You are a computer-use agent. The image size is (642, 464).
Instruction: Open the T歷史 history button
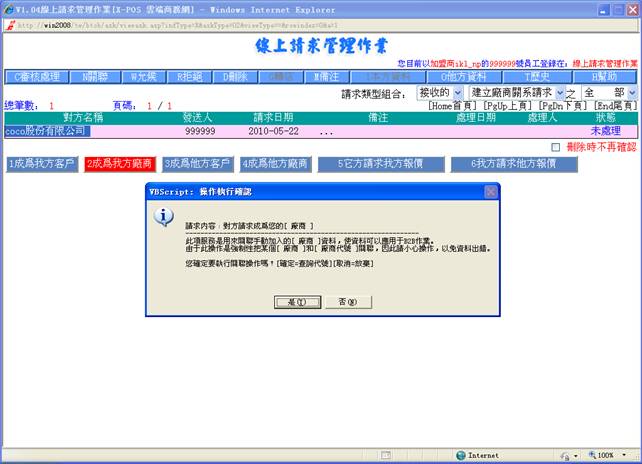click(x=537, y=76)
